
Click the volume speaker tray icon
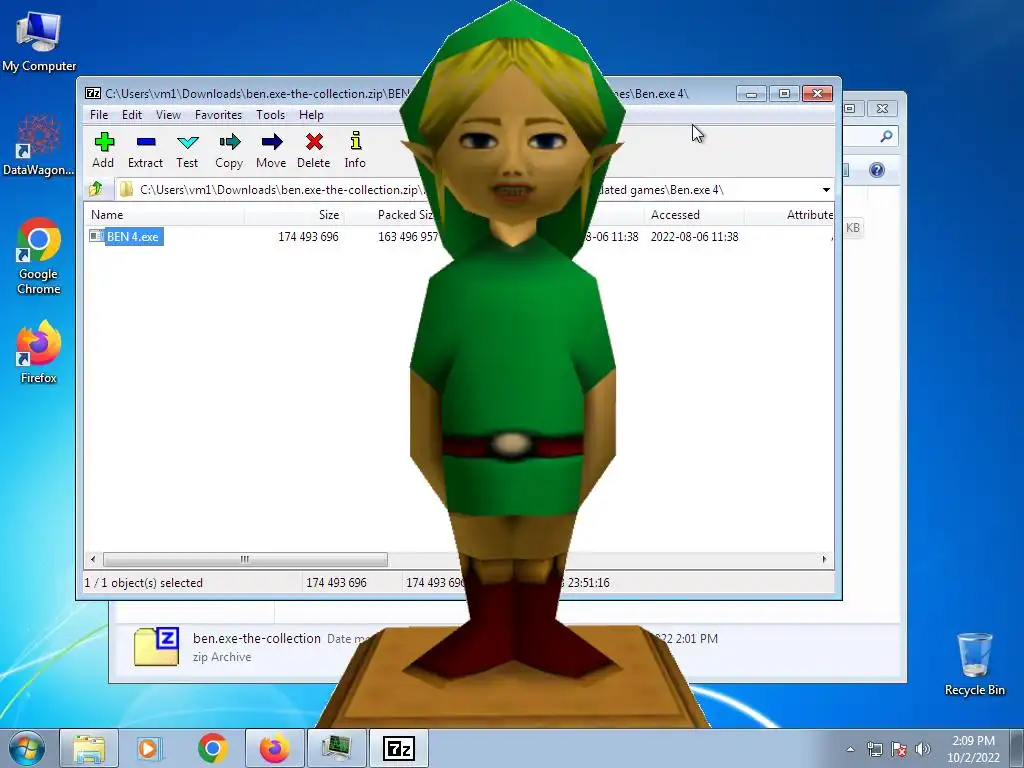coord(923,749)
